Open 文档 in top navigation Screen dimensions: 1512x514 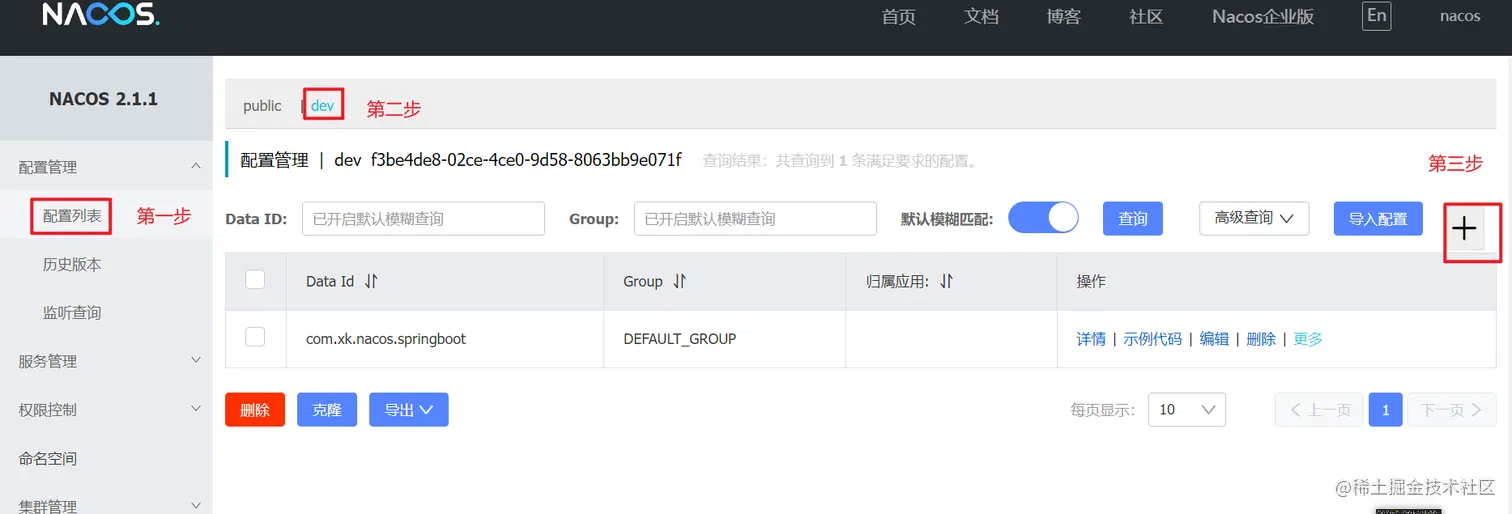click(x=981, y=17)
